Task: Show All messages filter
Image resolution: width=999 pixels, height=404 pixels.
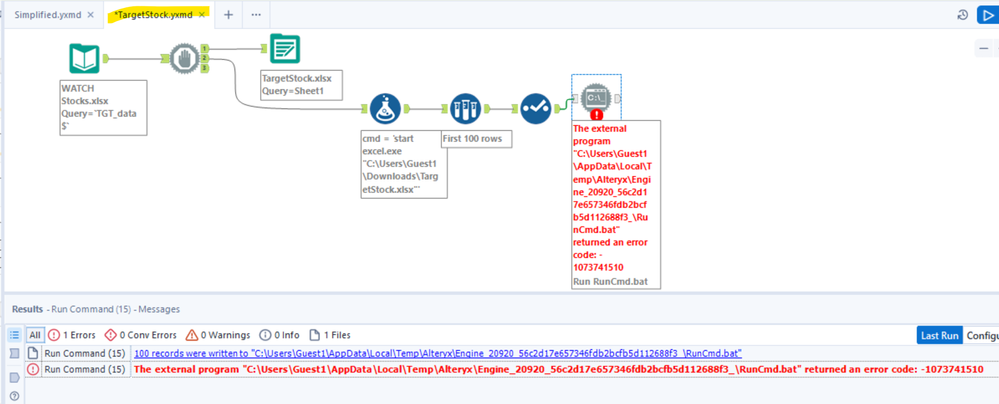Action: coord(35,335)
